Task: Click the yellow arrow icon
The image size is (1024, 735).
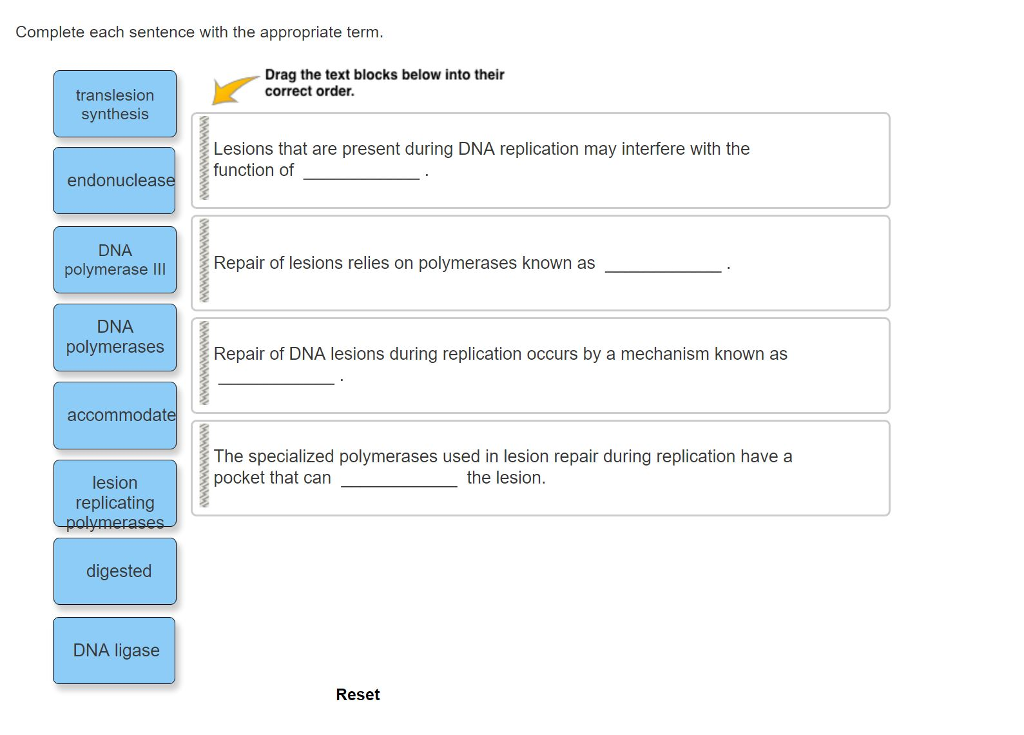Action: click(236, 90)
